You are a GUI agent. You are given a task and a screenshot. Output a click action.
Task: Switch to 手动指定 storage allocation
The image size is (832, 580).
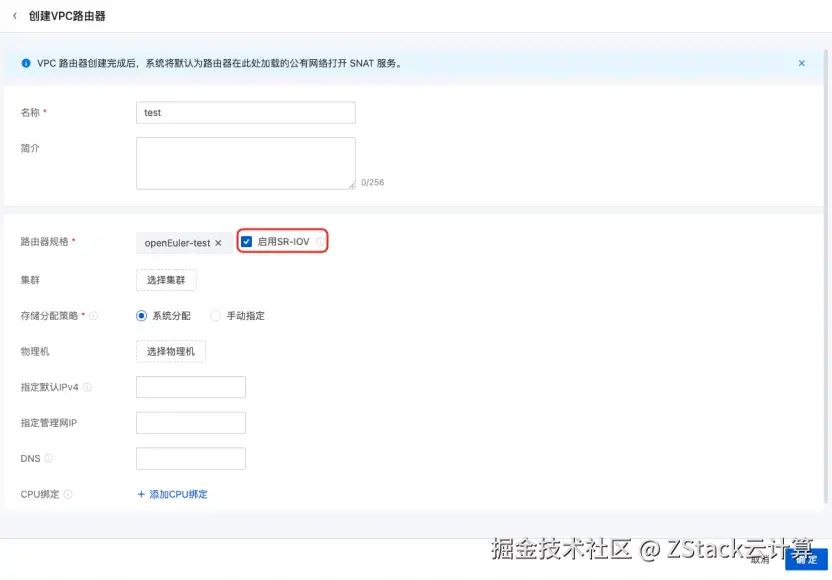215,316
